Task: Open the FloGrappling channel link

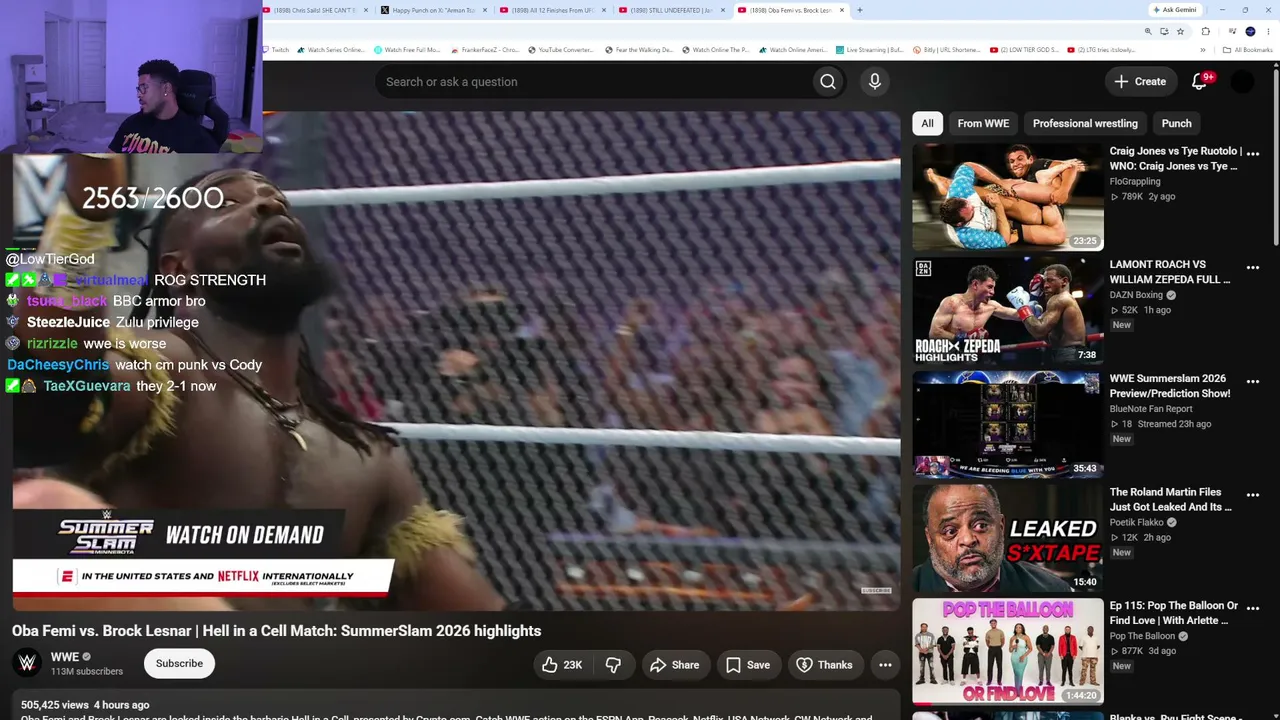Action: 1135,182
